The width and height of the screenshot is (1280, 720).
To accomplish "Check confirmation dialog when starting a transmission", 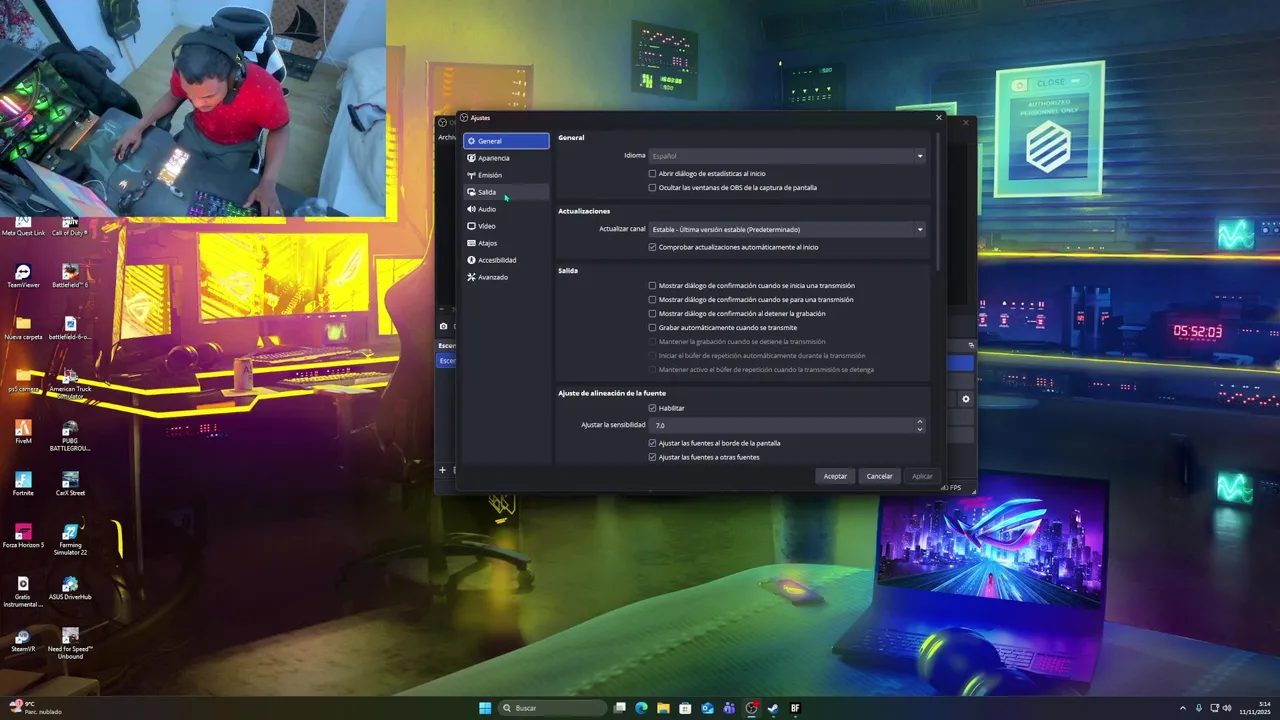I will [x=653, y=286].
